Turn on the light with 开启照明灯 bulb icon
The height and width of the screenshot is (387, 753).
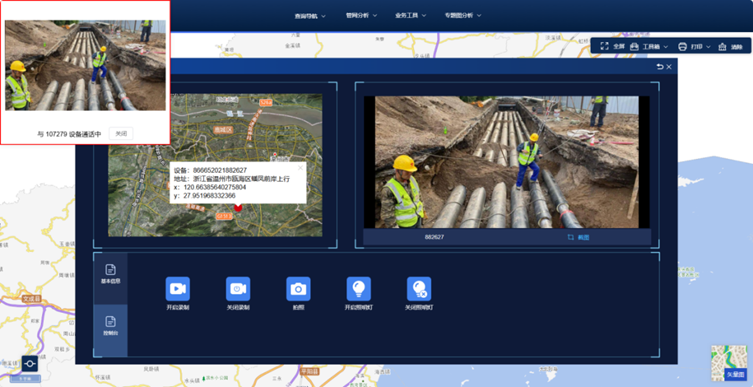tap(359, 289)
